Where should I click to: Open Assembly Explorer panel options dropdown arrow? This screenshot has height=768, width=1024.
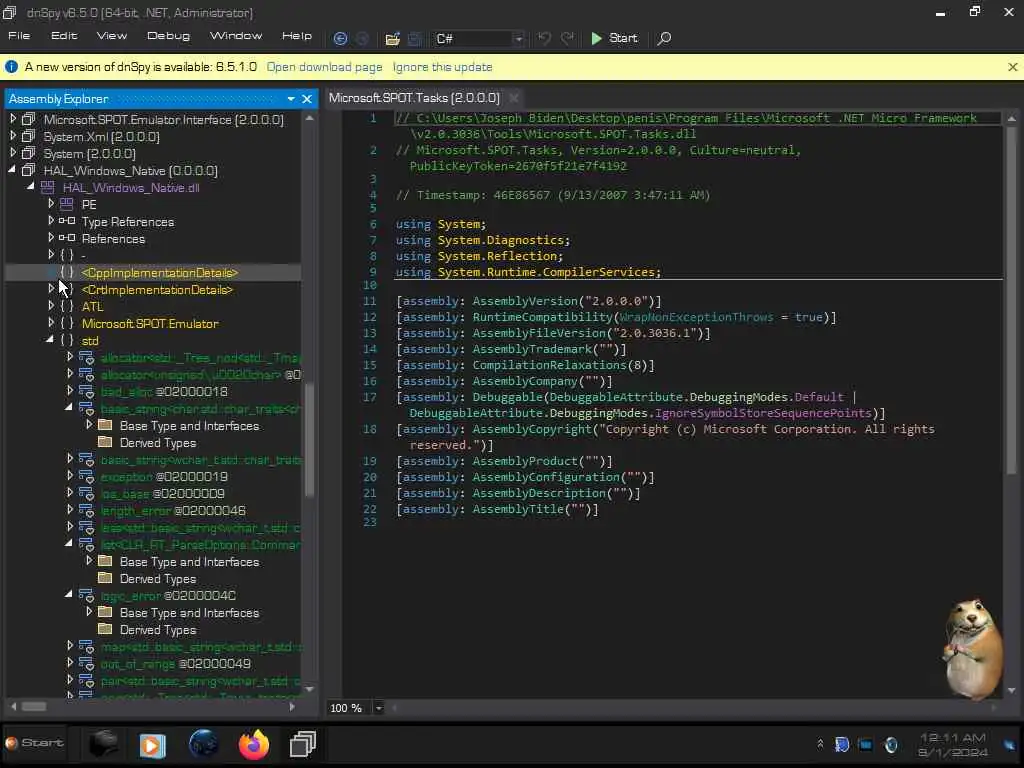pos(291,99)
